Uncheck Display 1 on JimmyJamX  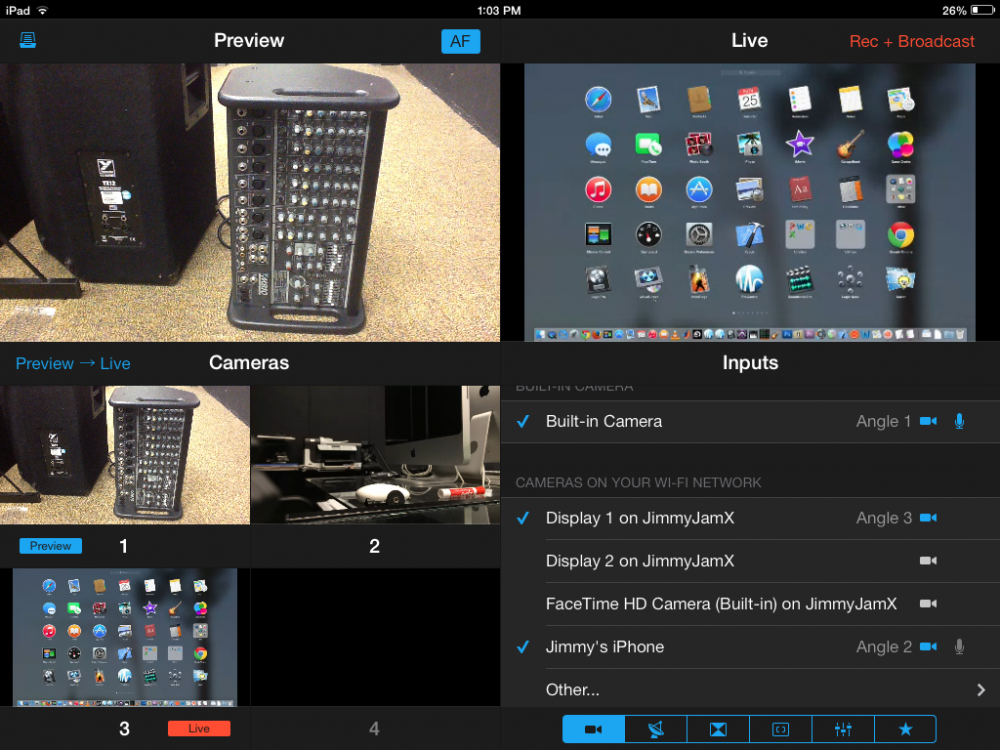point(522,518)
